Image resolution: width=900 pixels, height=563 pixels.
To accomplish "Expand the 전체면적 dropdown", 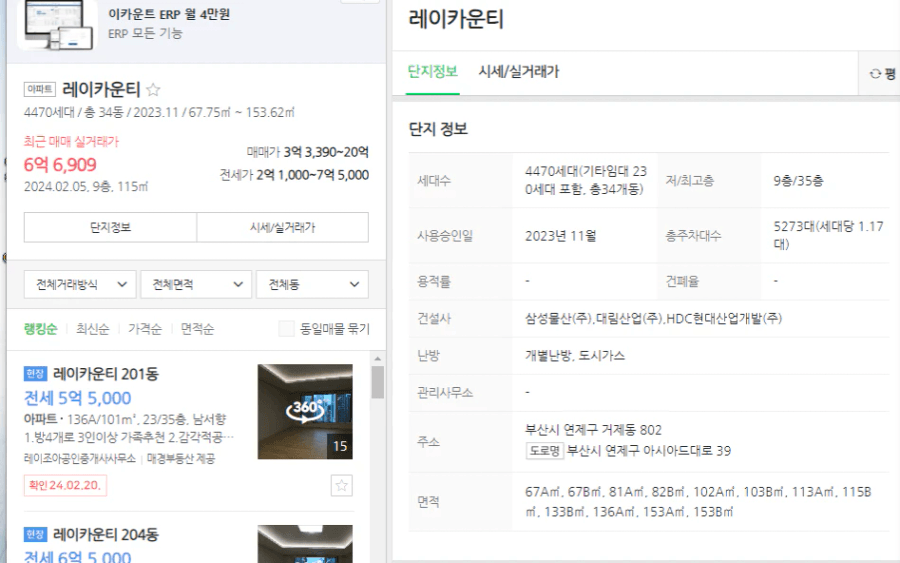I will pyautogui.click(x=196, y=284).
